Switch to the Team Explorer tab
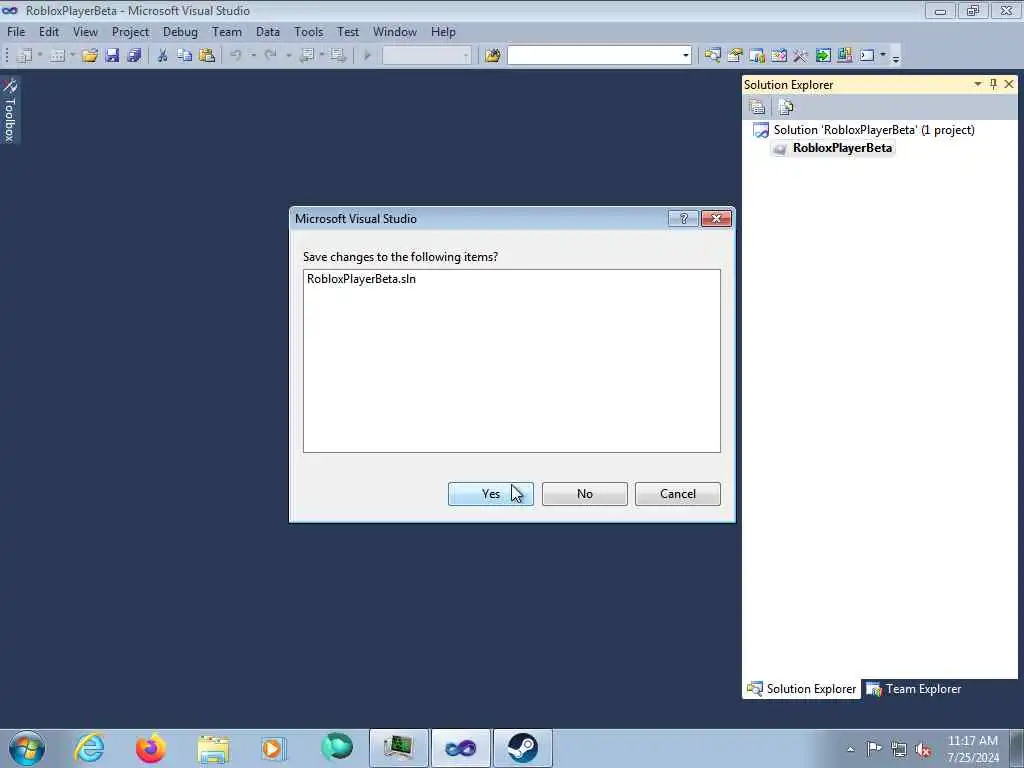The image size is (1024, 768). [914, 689]
